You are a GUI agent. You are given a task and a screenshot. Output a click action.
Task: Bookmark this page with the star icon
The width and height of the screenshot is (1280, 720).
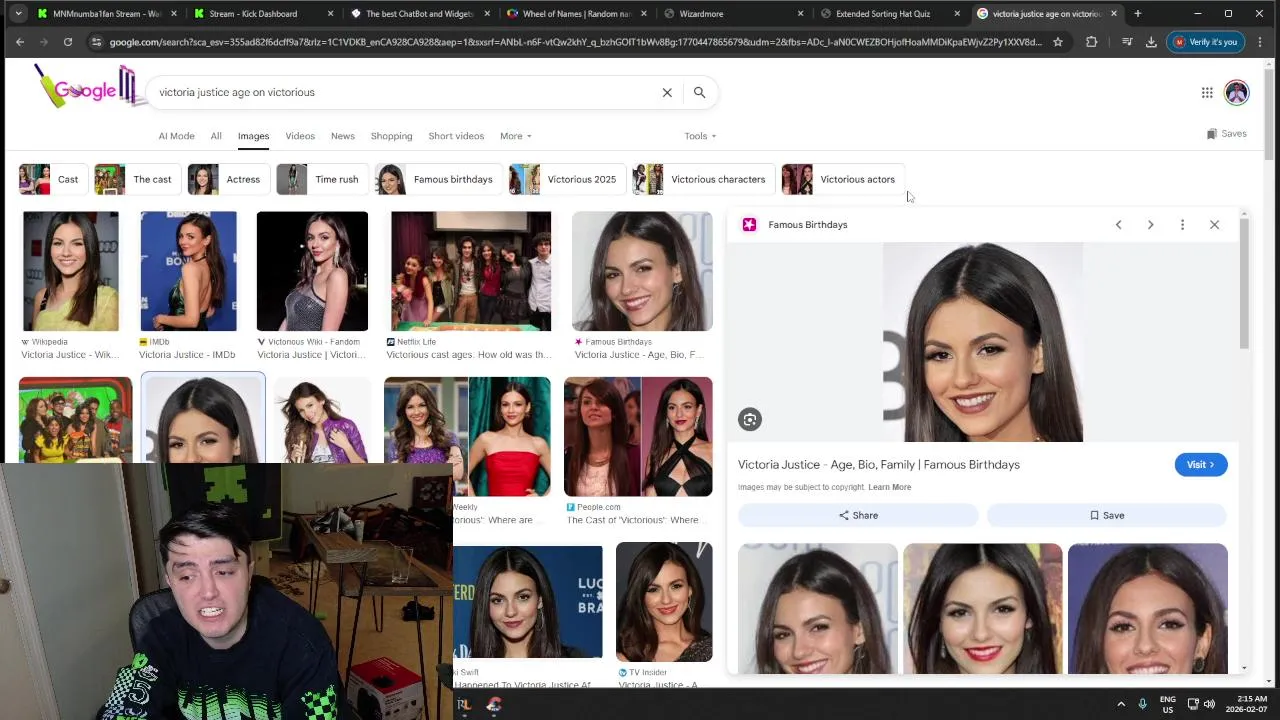[1058, 42]
